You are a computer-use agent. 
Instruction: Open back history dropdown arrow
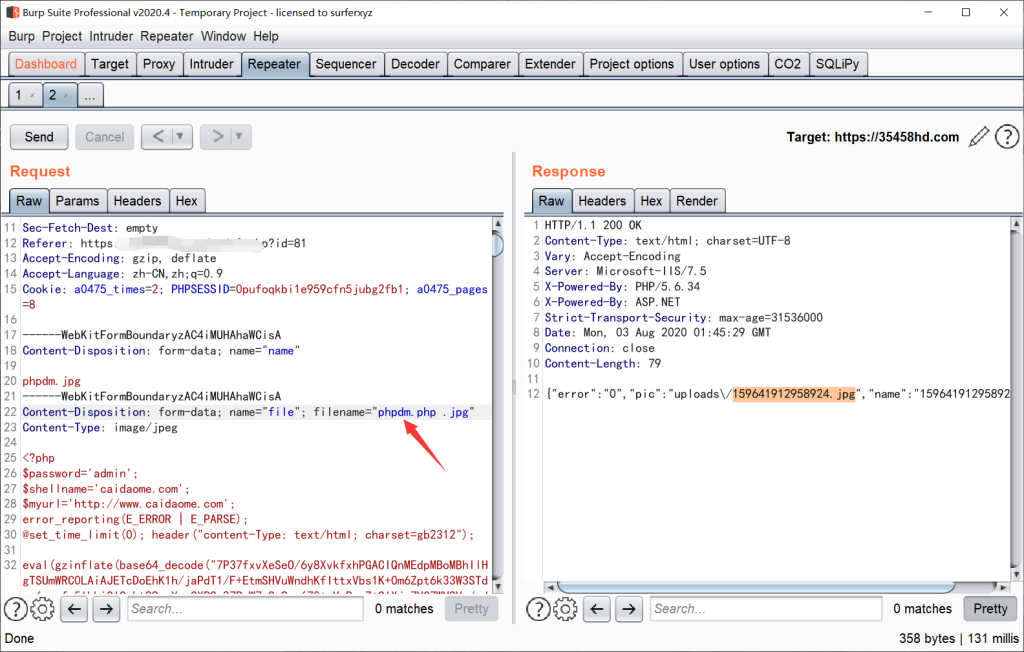(x=180, y=137)
